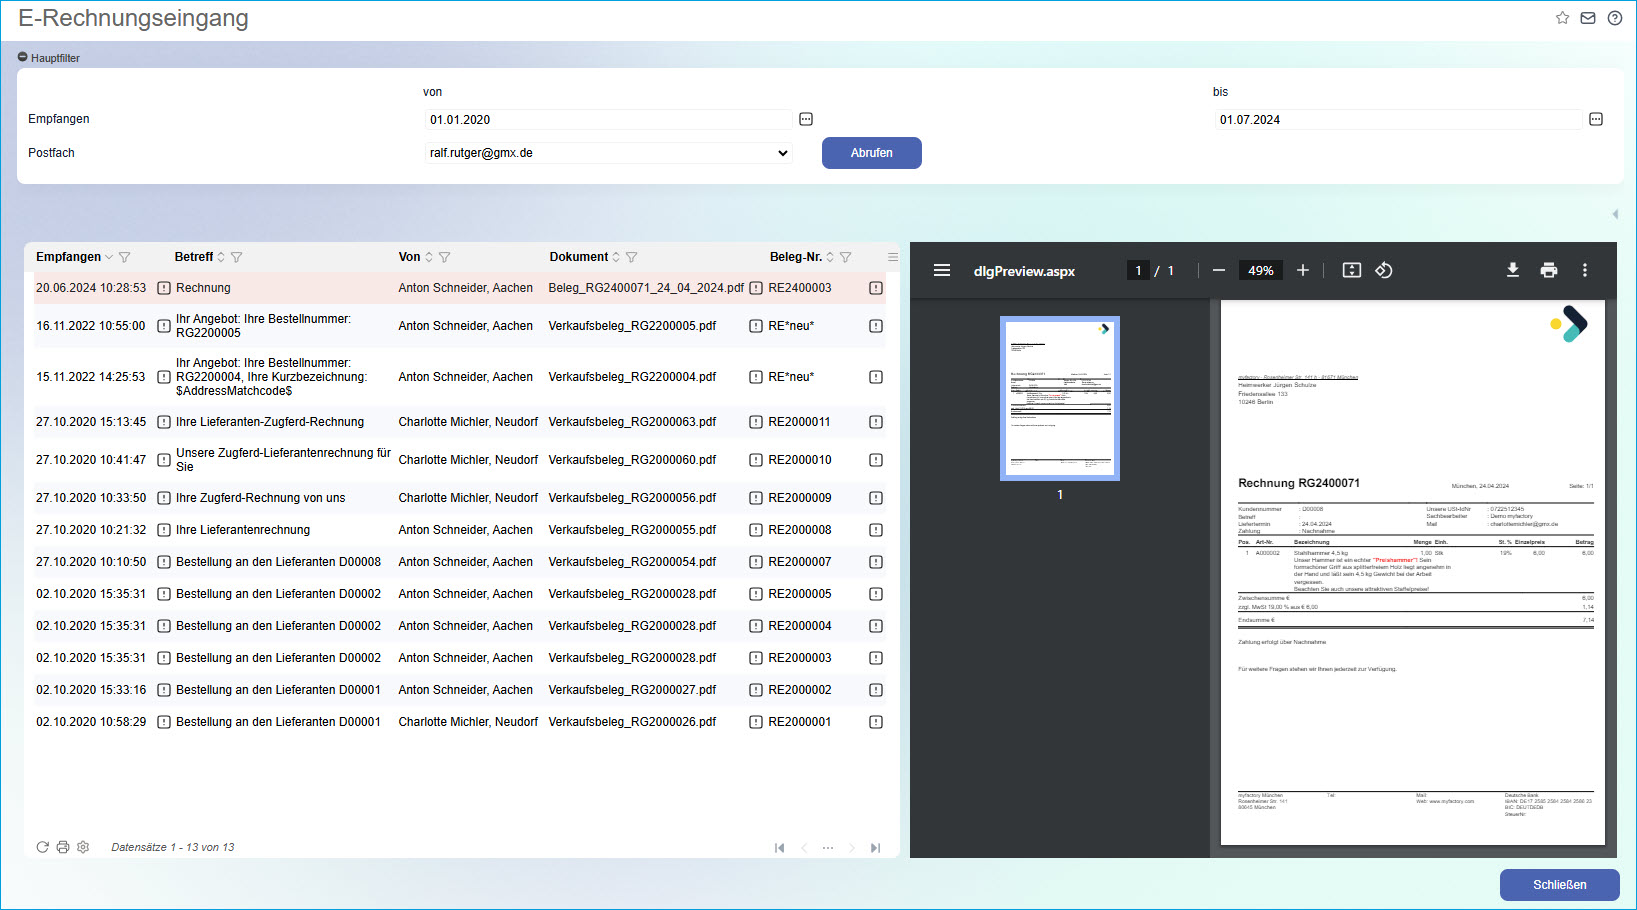Viewport: 1637px width, 910px height.
Task: Sort the Betreff column
Action: [221, 257]
